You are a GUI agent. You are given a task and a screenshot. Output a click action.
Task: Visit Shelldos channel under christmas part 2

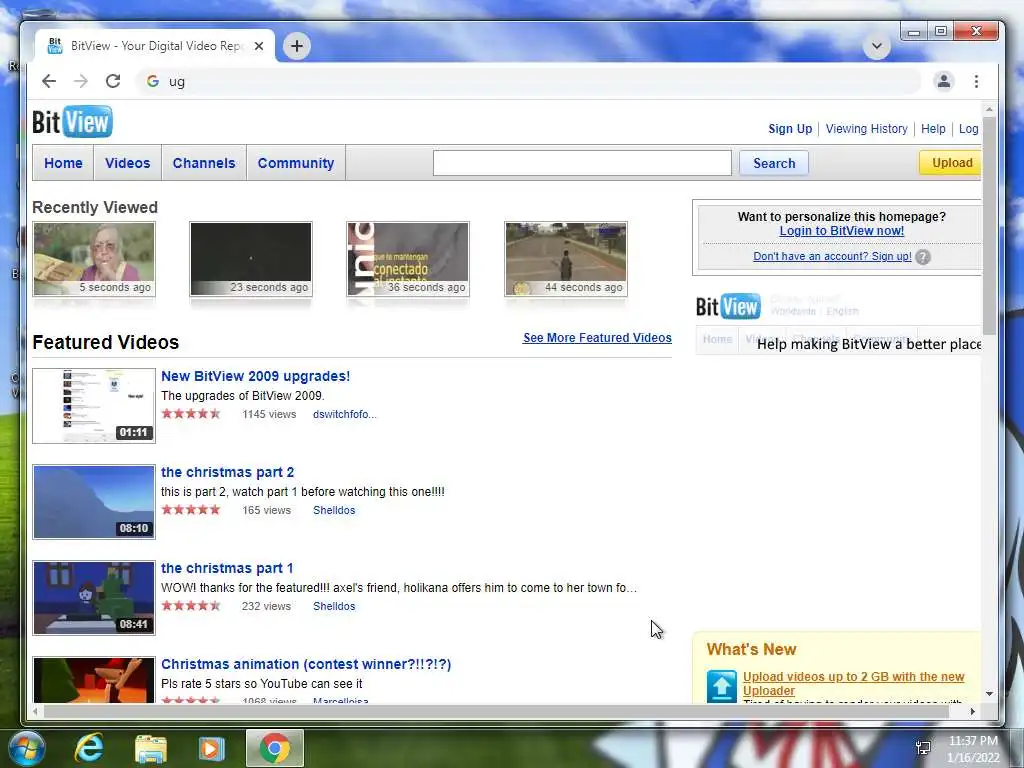(334, 510)
